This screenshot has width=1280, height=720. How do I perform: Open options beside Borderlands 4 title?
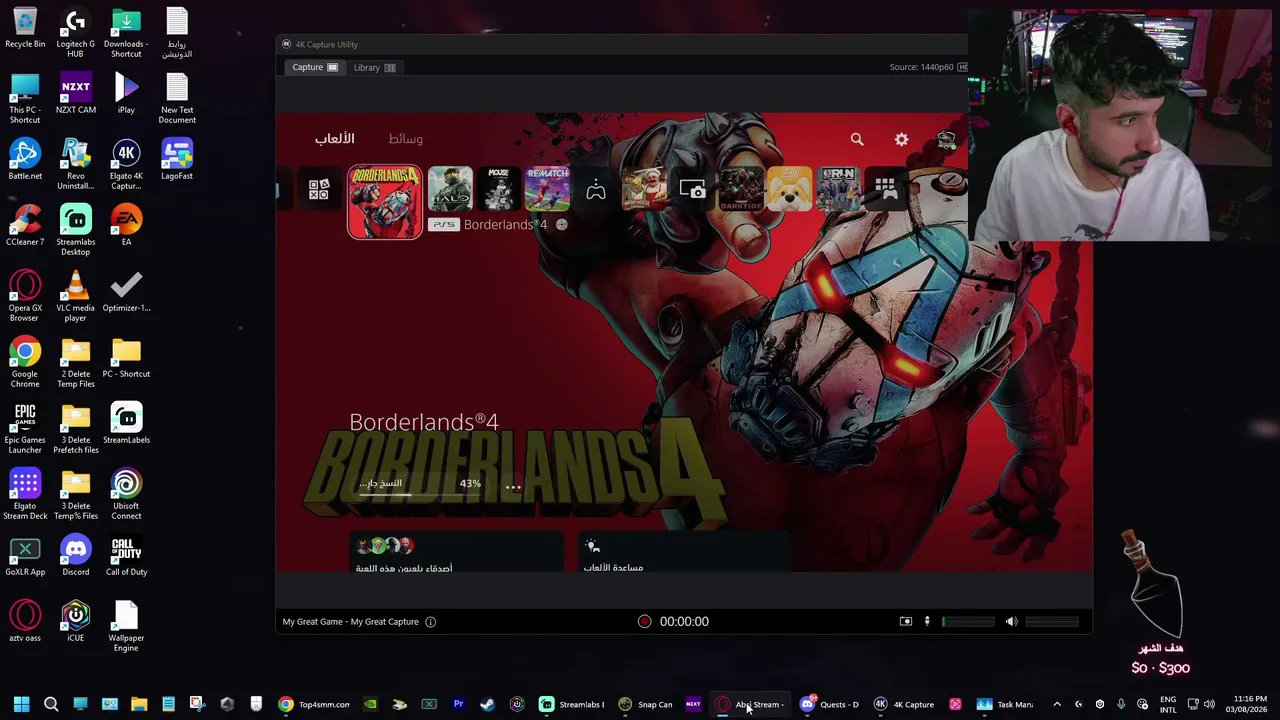pos(561,225)
